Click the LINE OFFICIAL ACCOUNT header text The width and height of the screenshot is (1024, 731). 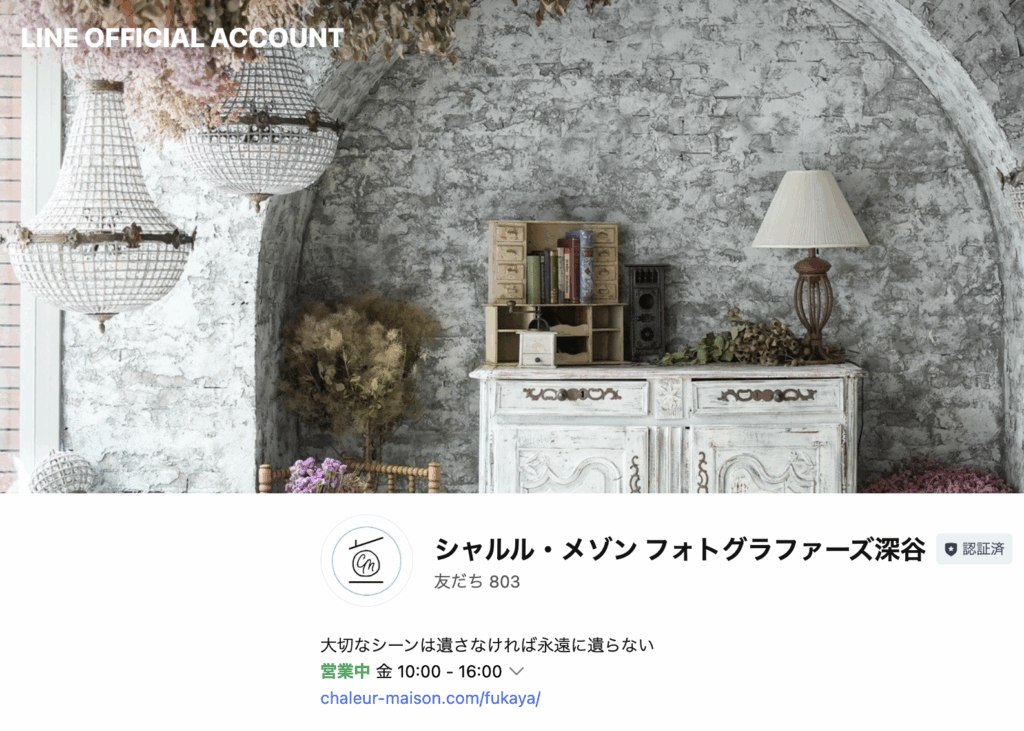click(x=182, y=38)
